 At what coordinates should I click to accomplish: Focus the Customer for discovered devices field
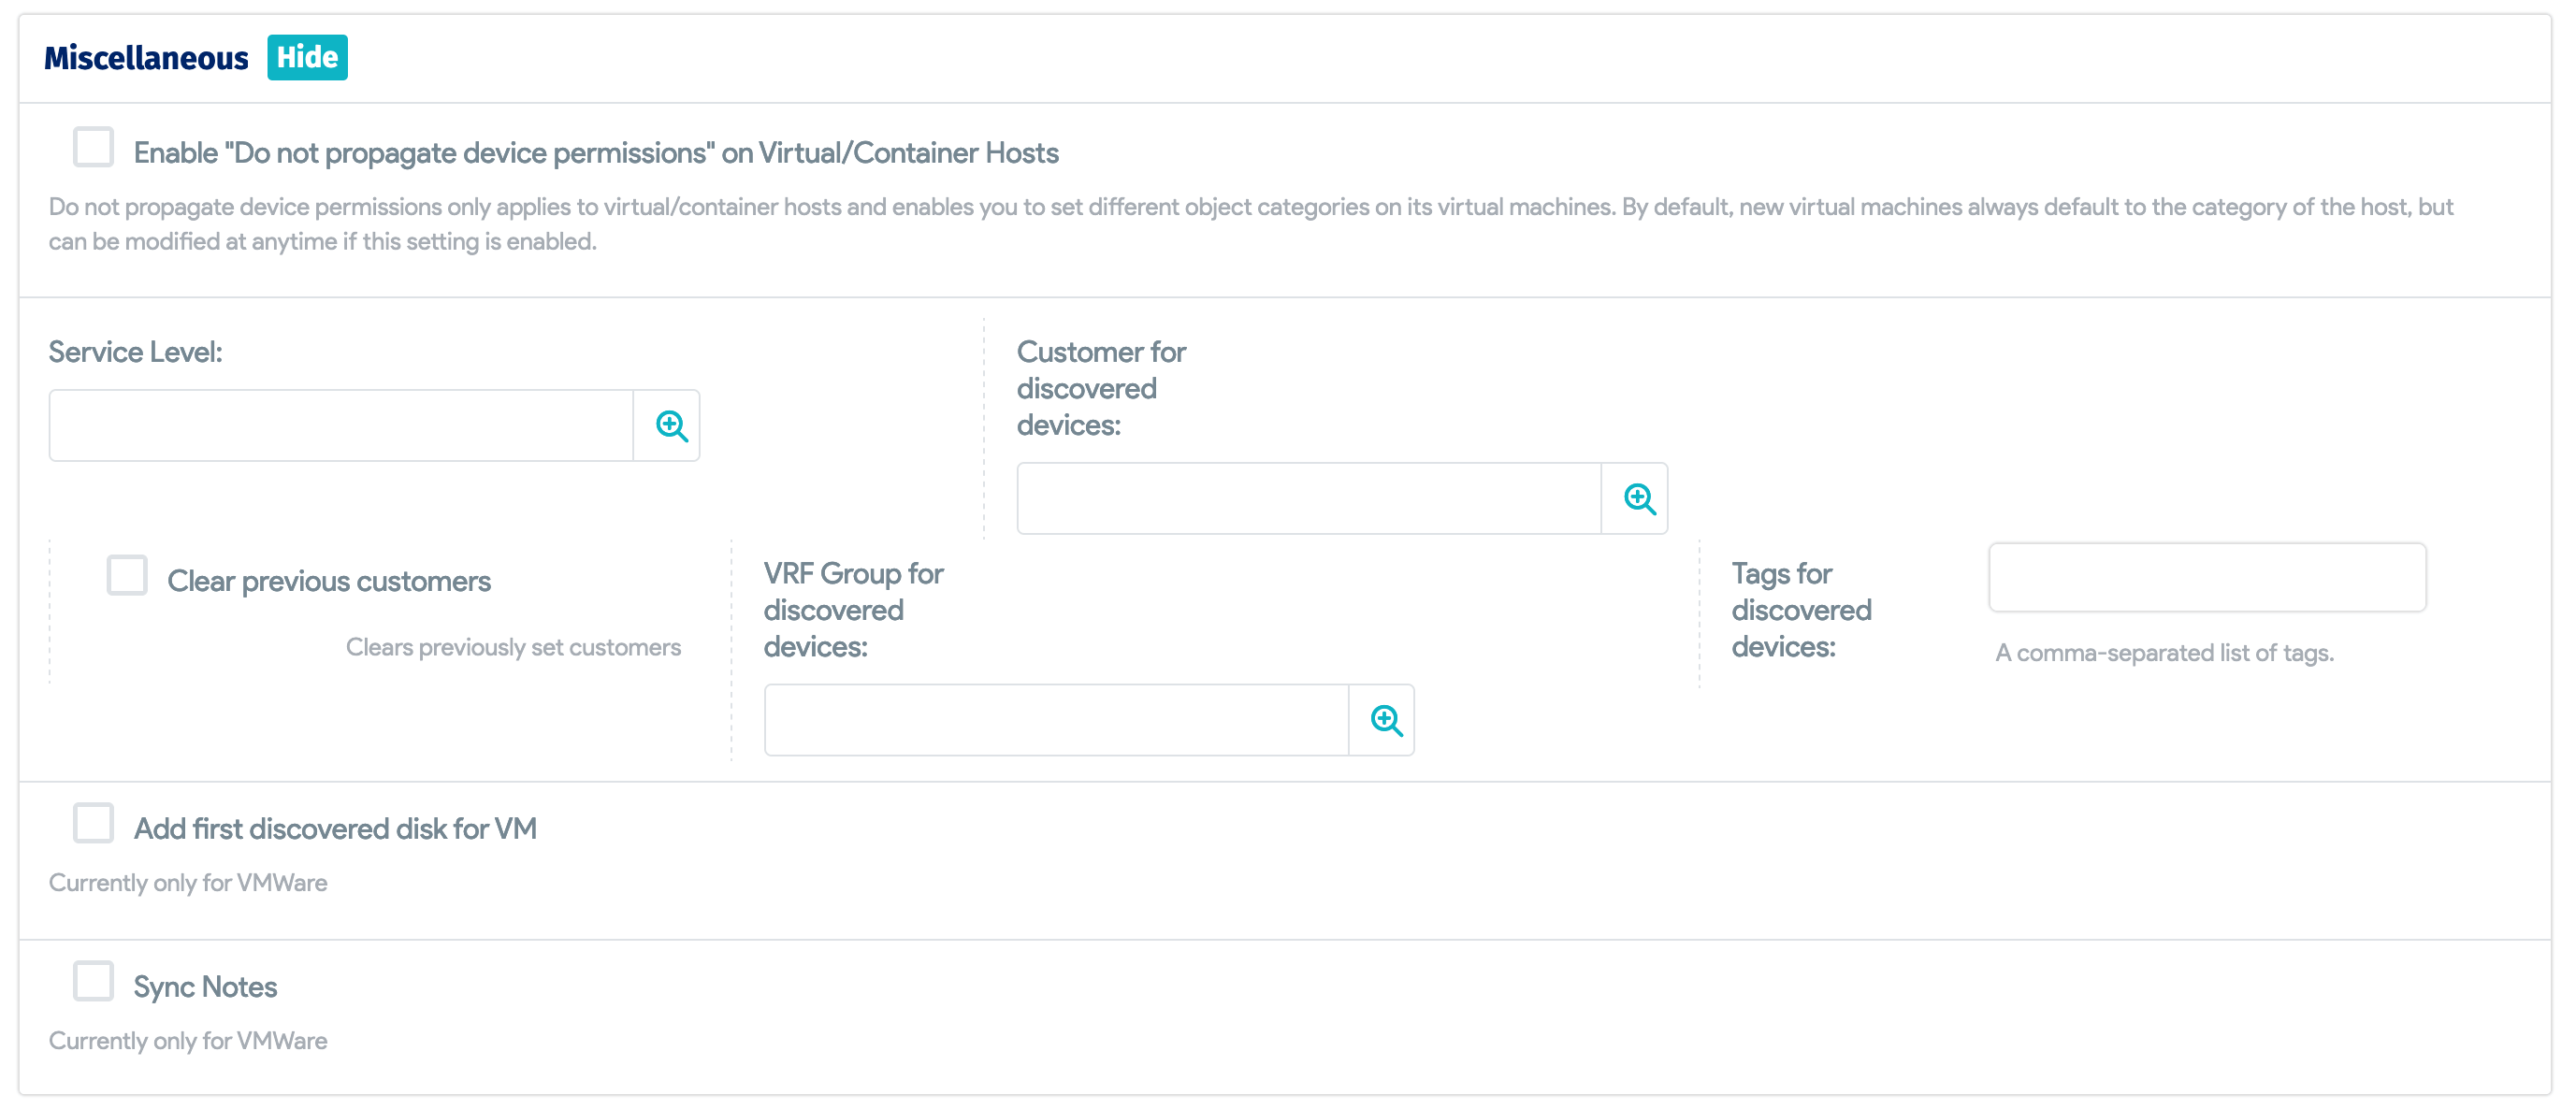[1308, 498]
